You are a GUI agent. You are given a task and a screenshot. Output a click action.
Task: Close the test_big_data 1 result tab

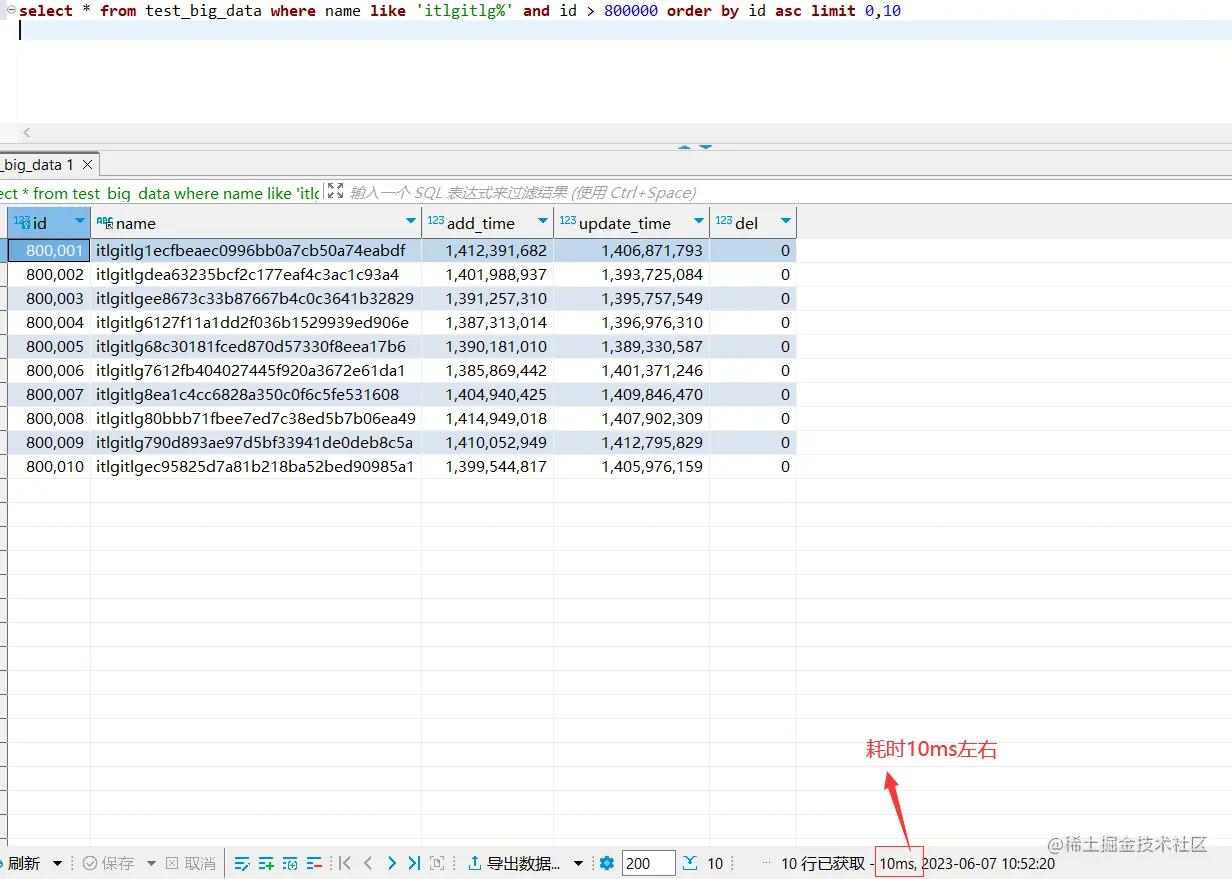pyautogui.click(x=88, y=165)
